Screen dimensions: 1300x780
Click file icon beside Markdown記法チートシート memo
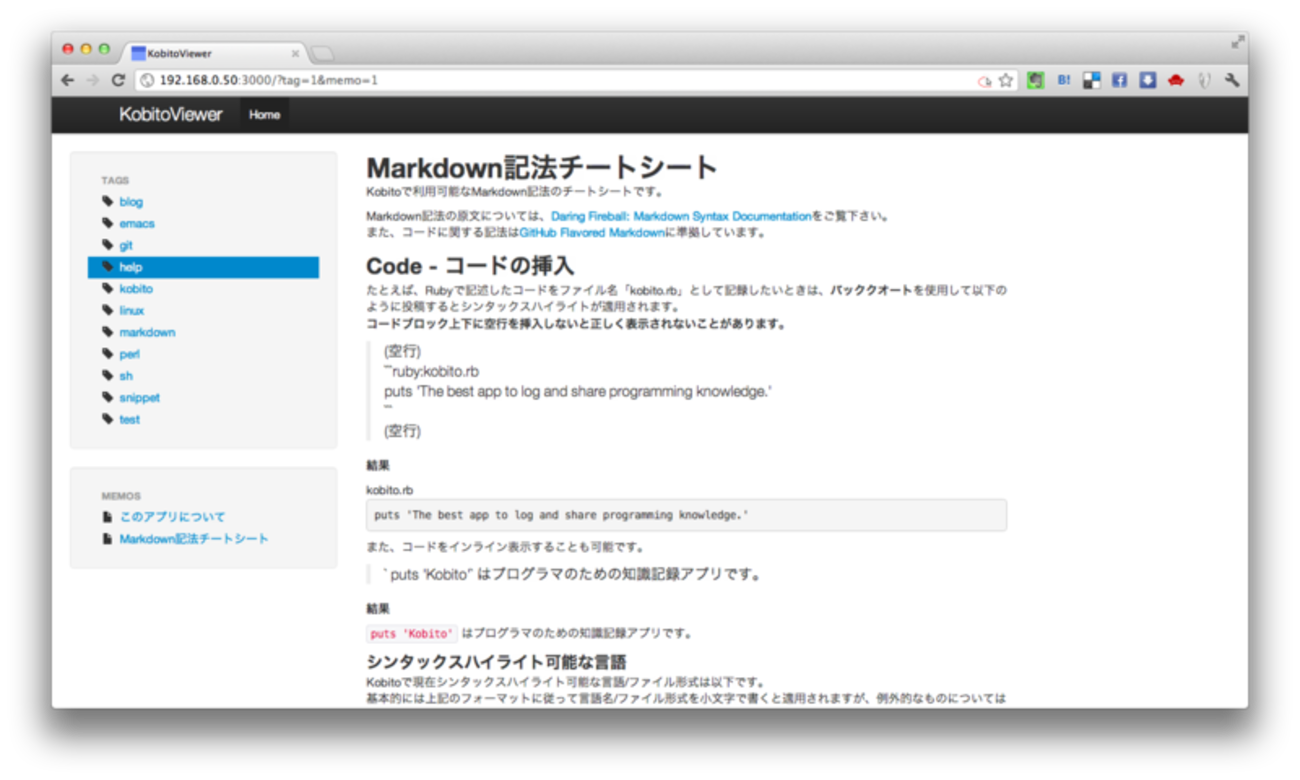pyautogui.click(x=107, y=539)
